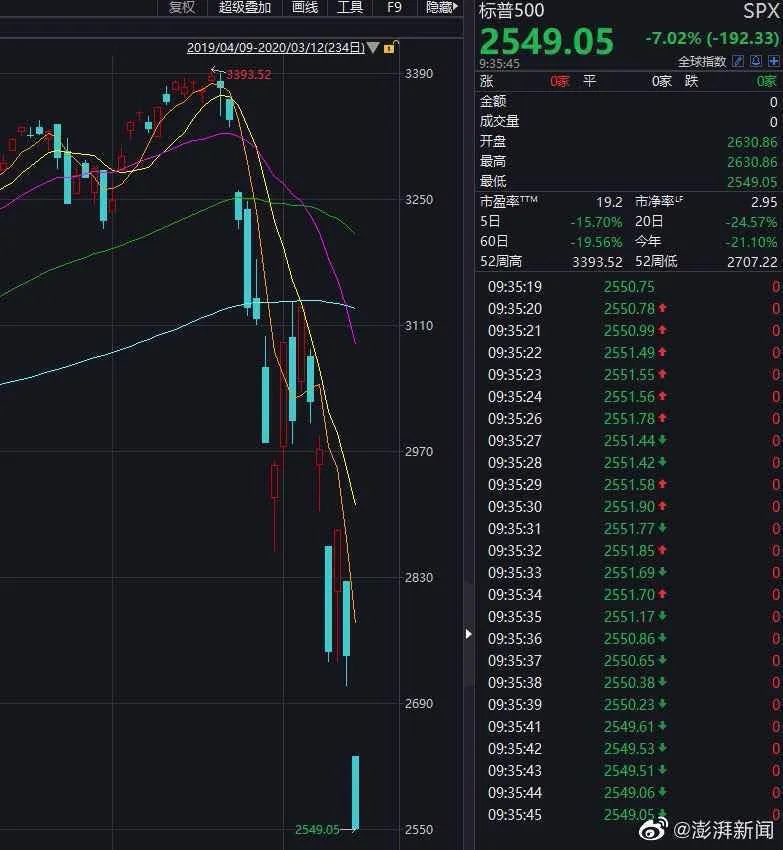The width and height of the screenshot is (783, 850).
Task: Click the last cyan candlestick near 2549.05
Action: [355, 792]
